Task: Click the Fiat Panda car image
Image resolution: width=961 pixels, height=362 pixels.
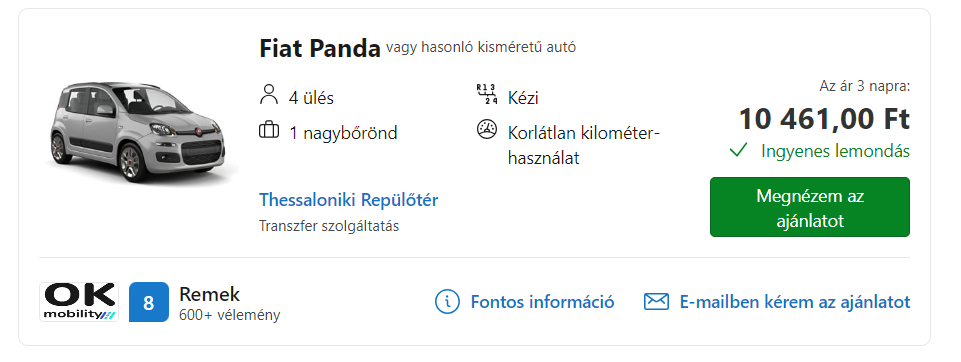Action: click(139, 130)
